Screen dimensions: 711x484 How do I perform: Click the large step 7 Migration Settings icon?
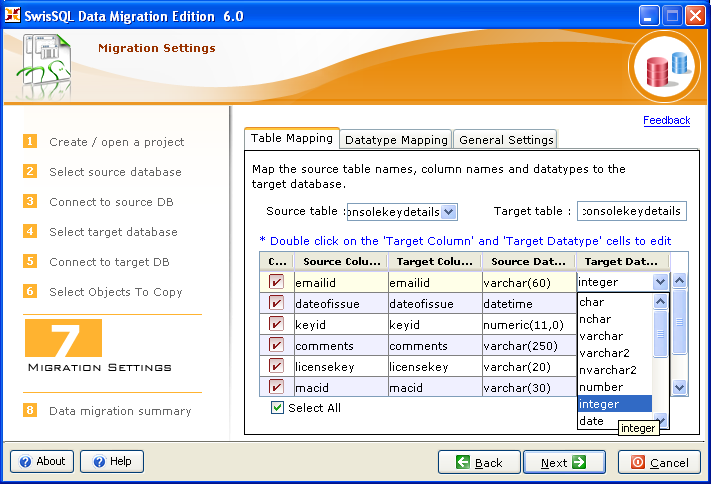[x=63, y=338]
